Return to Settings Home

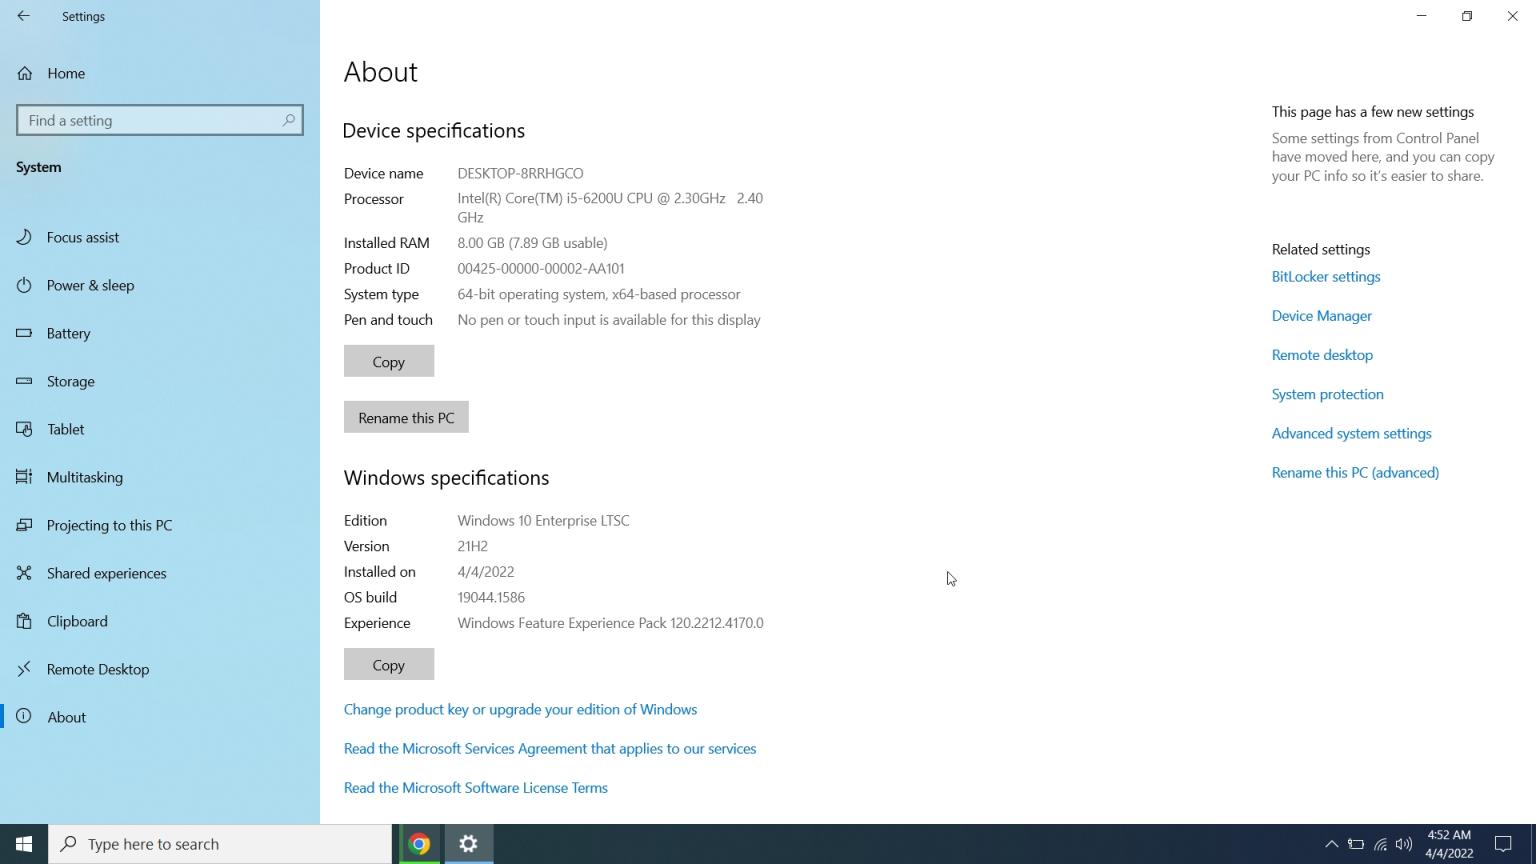(66, 73)
